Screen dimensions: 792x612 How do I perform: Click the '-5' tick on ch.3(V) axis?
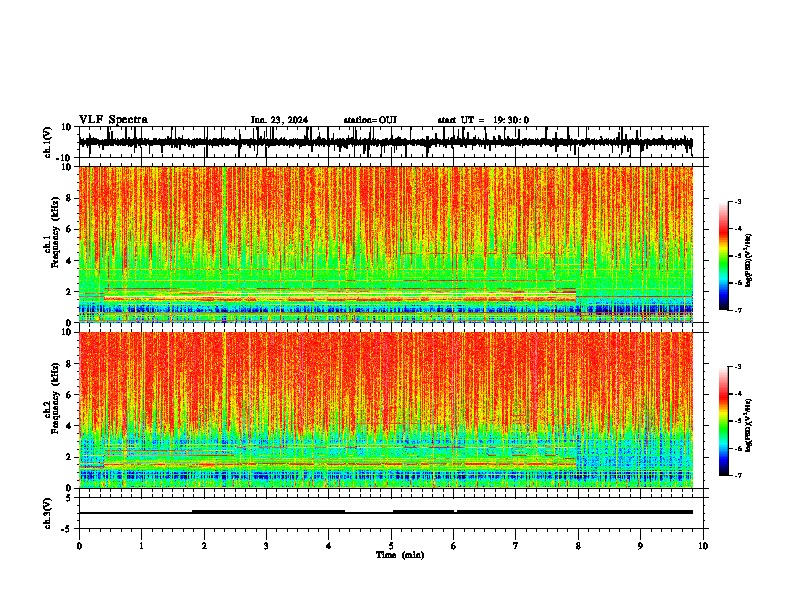(x=67, y=529)
